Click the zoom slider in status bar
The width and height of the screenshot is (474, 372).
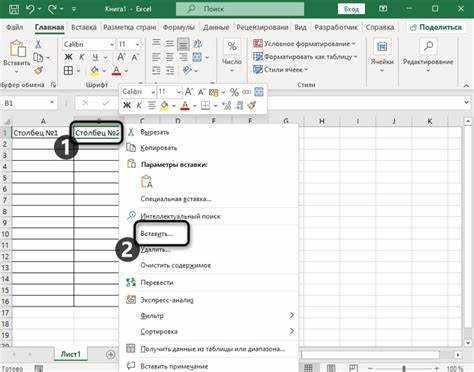(404, 368)
